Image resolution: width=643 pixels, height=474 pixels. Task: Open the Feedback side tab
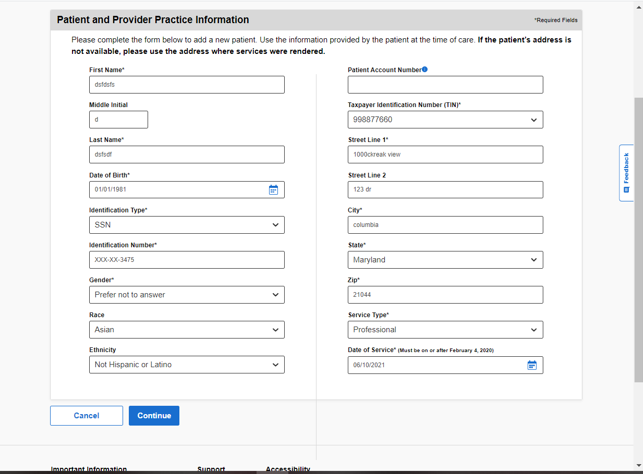(626, 173)
